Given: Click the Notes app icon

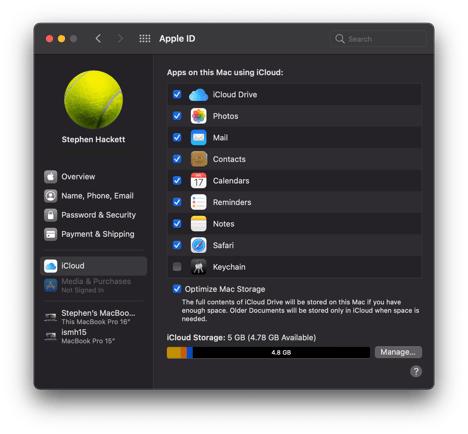Looking at the screenshot, I should point(198,224).
